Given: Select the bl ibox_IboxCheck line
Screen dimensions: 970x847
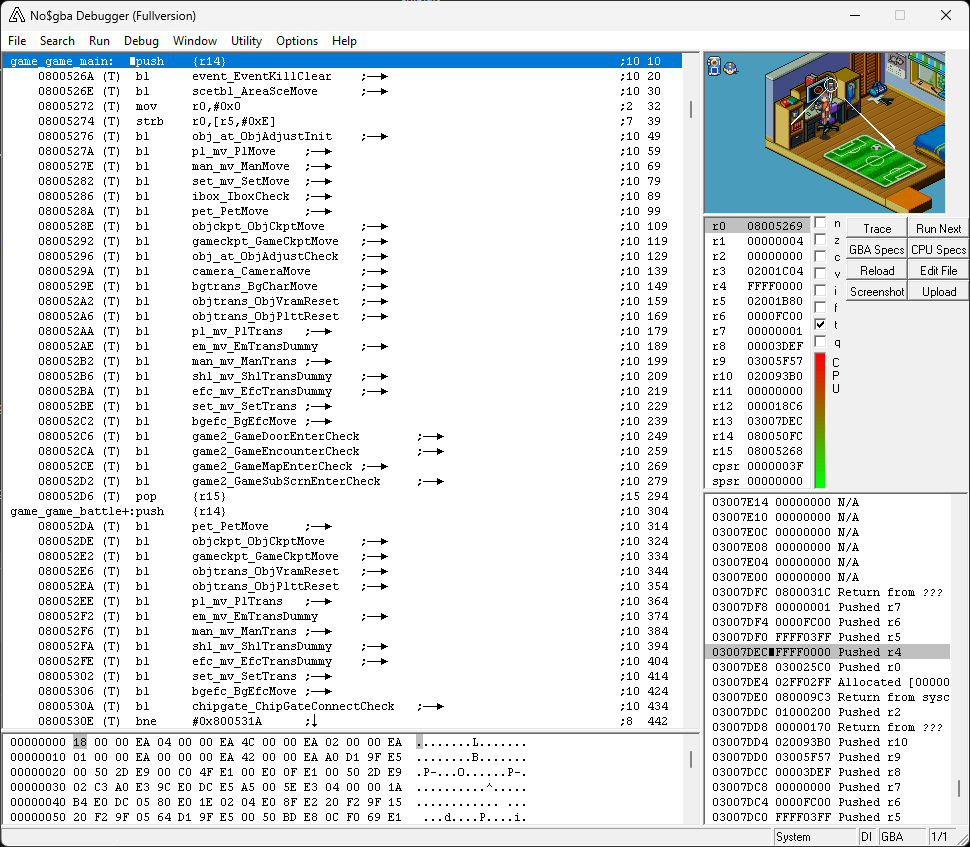Looking at the screenshot, I should tap(342, 196).
